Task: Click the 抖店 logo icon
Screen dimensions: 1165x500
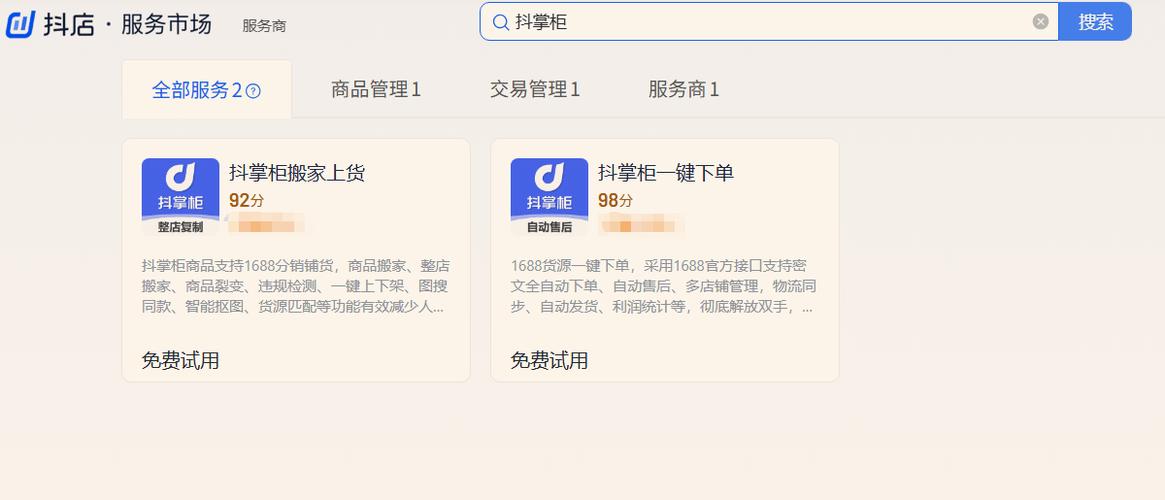Action: (x=20, y=24)
